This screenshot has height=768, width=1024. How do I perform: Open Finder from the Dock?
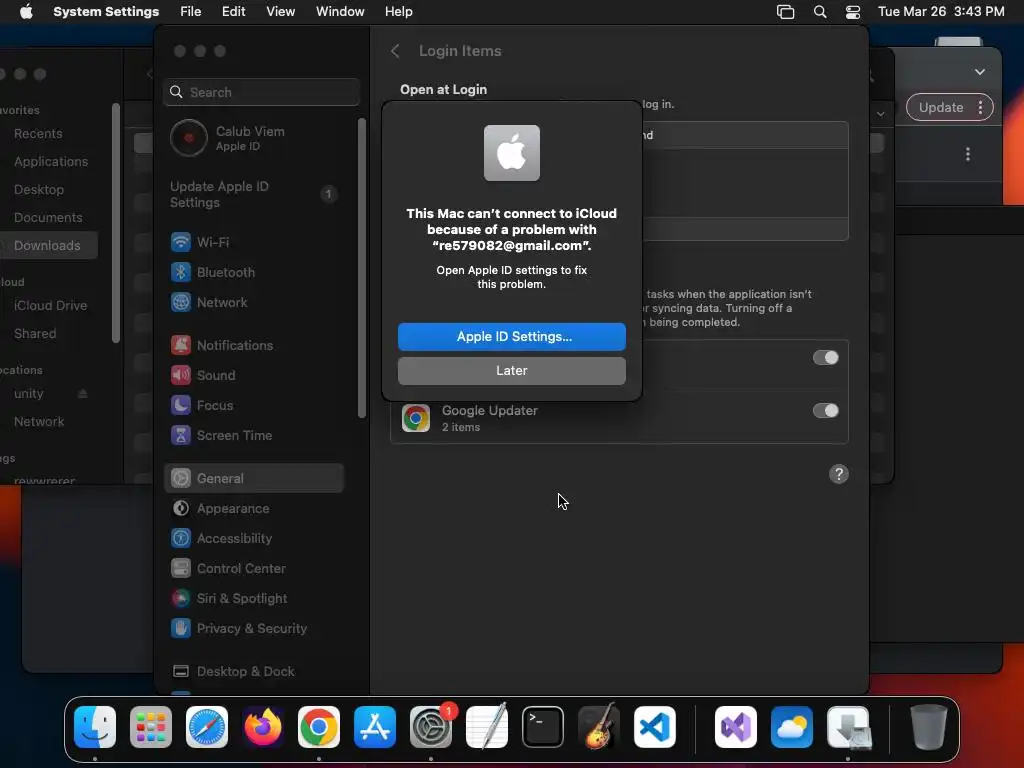(x=95, y=727)
